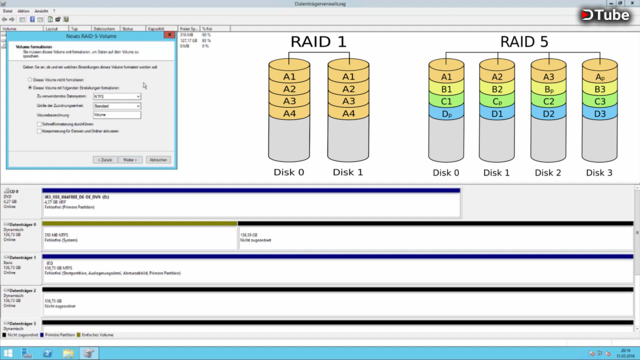Click the last toolbar settings icon
This screenshot has width=640, height=360.
[x=66, y=19]
